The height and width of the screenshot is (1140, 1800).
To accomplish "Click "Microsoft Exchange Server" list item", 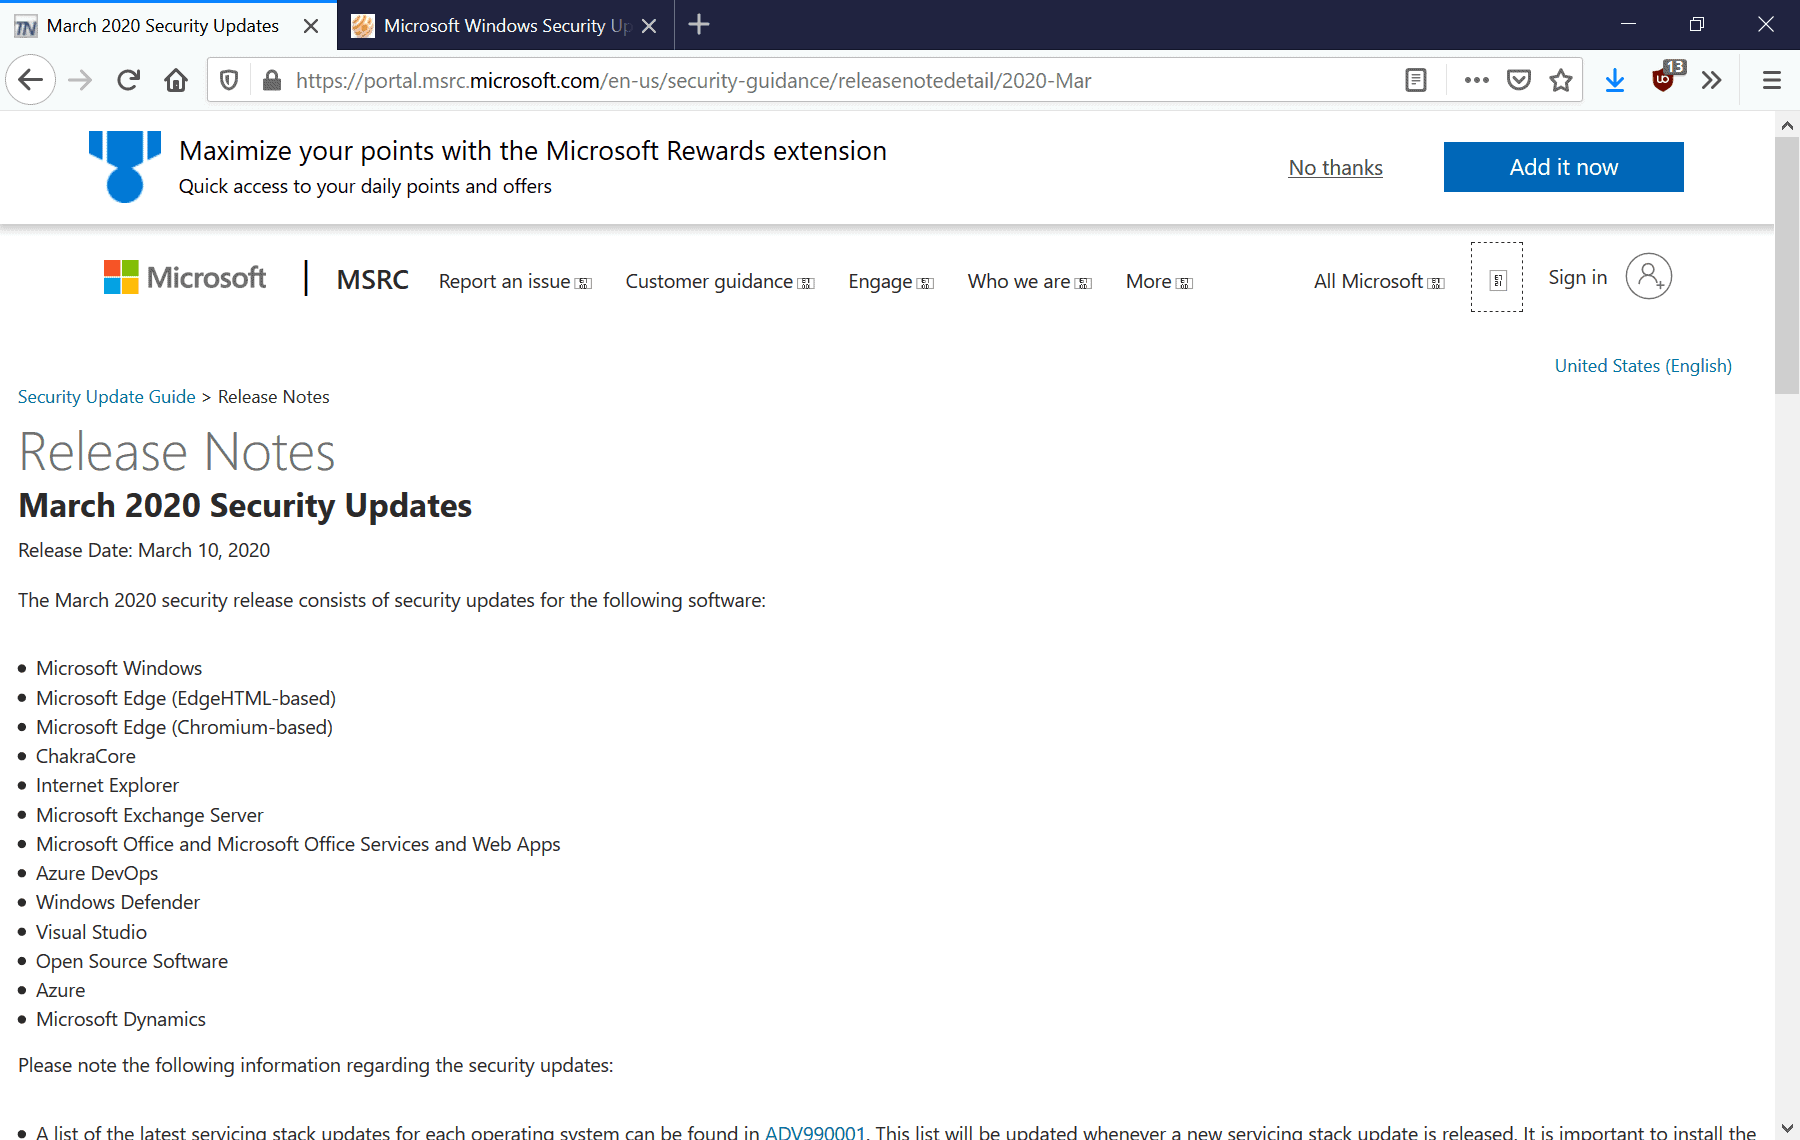I will tap(149, 815).
